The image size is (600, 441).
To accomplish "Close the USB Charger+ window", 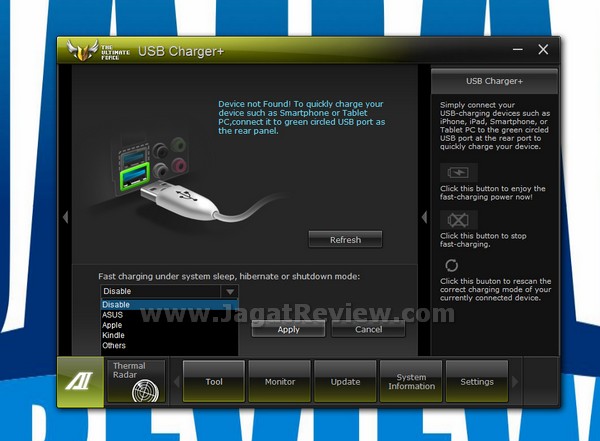I will coord(543,49).
